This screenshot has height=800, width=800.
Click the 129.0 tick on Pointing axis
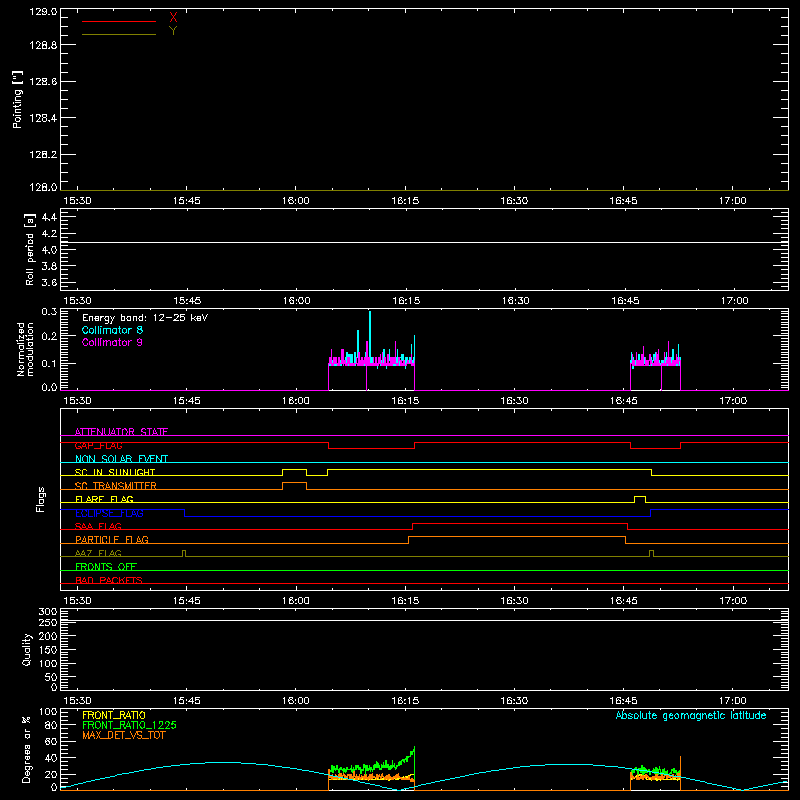[x=43, y=12]
